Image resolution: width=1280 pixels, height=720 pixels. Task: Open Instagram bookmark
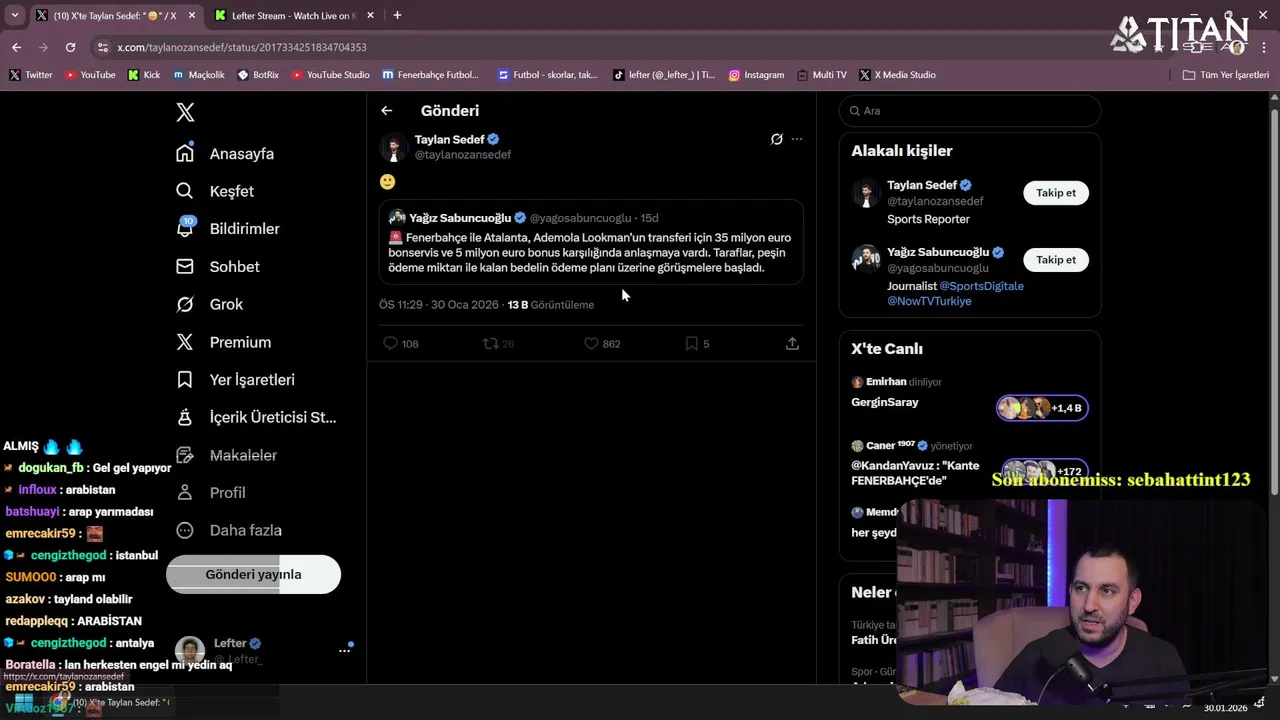pos(756,75)
